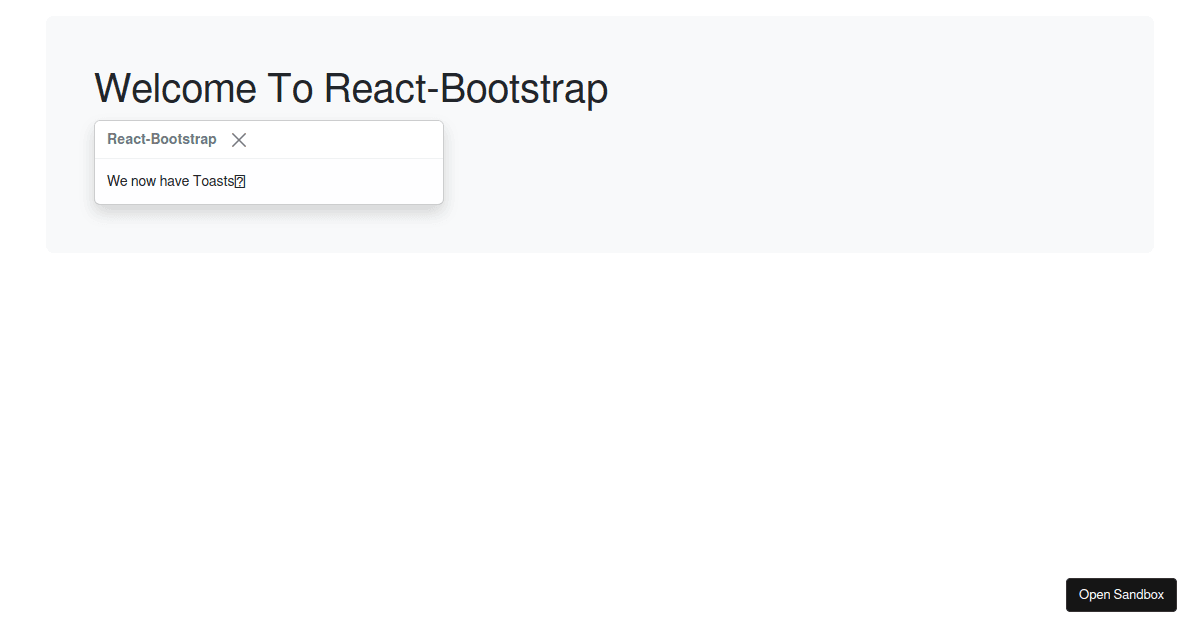Click the word 'now' in the toast message
This screenshot has height=630, width=1200.
(143, 182)
